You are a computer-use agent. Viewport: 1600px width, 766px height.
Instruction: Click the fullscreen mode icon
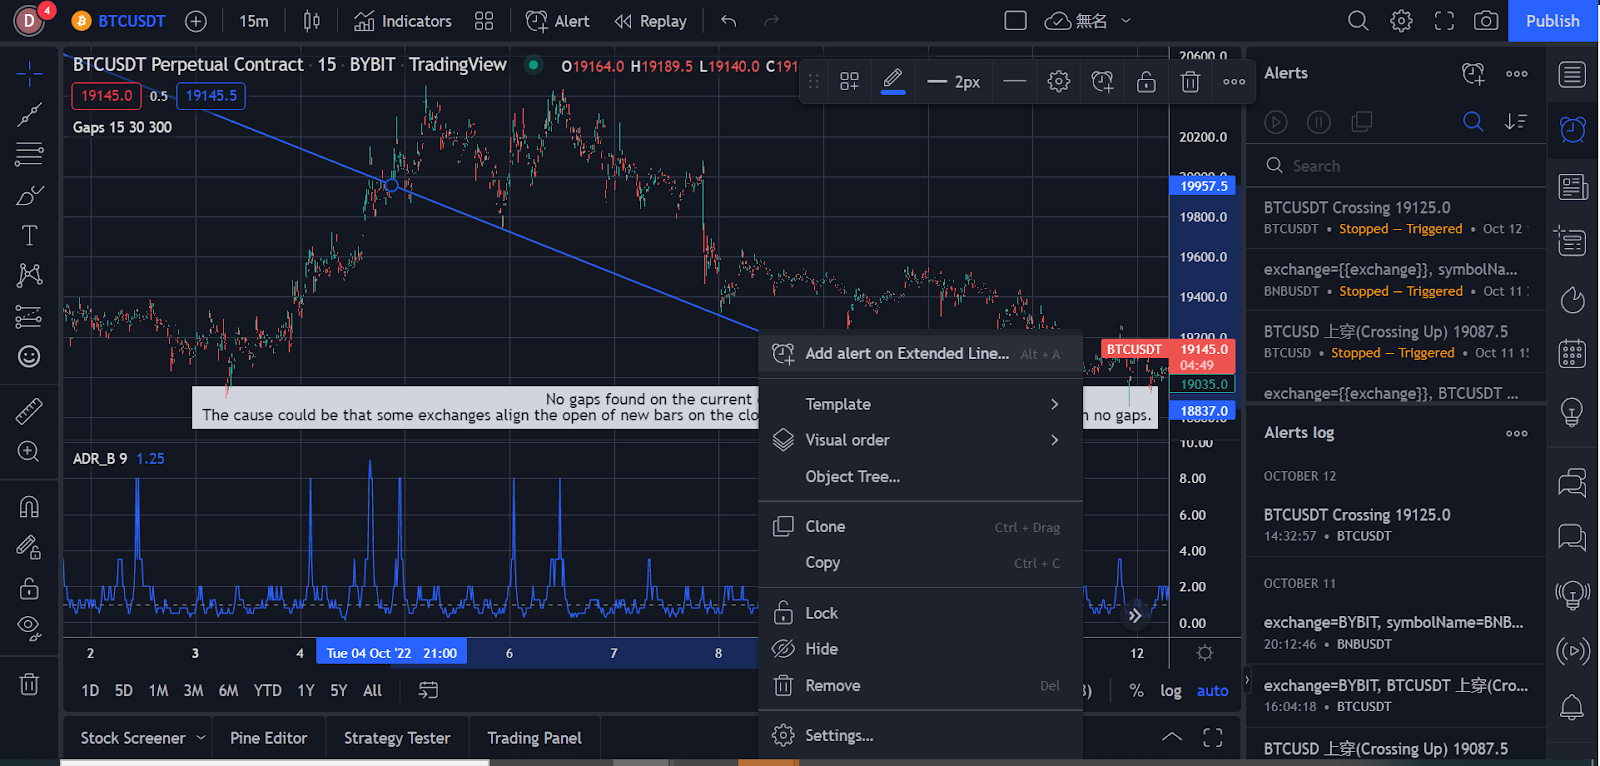1443,21
